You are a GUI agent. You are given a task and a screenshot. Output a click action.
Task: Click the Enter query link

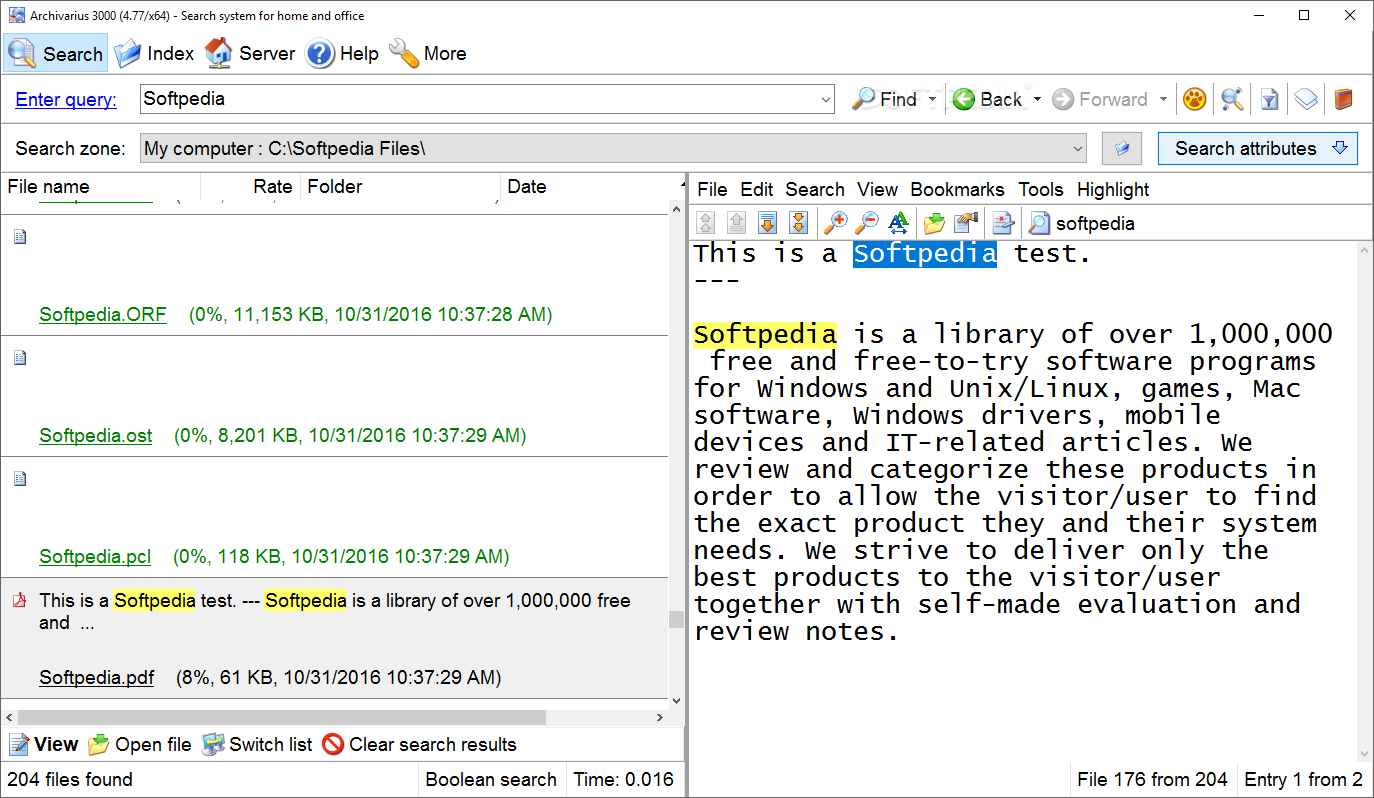tap(66, 99)
